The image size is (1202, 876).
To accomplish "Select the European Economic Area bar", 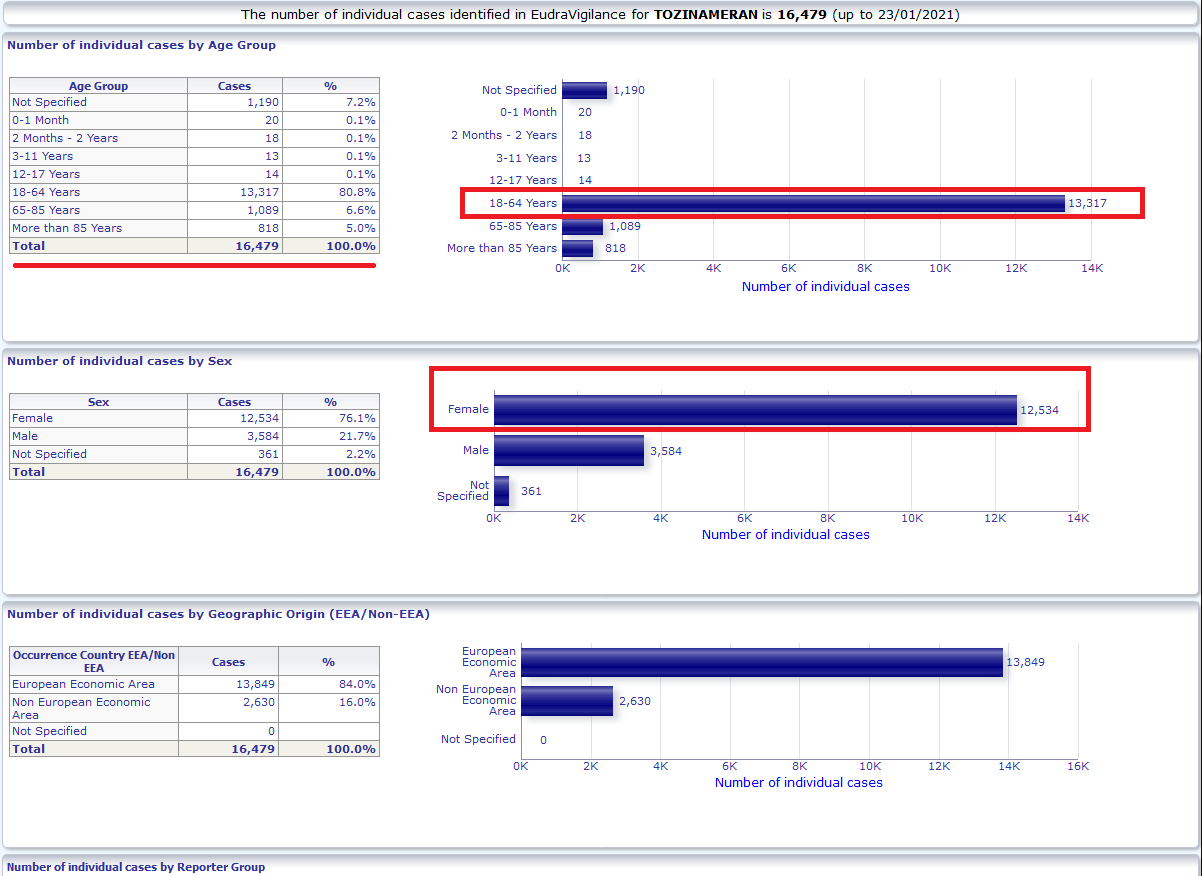I will point(761,662).
